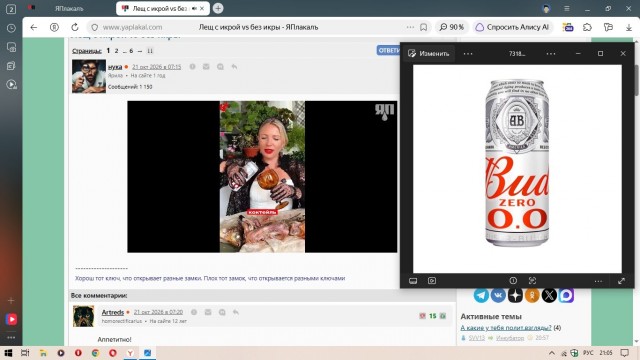Open History clock in browser sidebar

(x=11, y=28)
